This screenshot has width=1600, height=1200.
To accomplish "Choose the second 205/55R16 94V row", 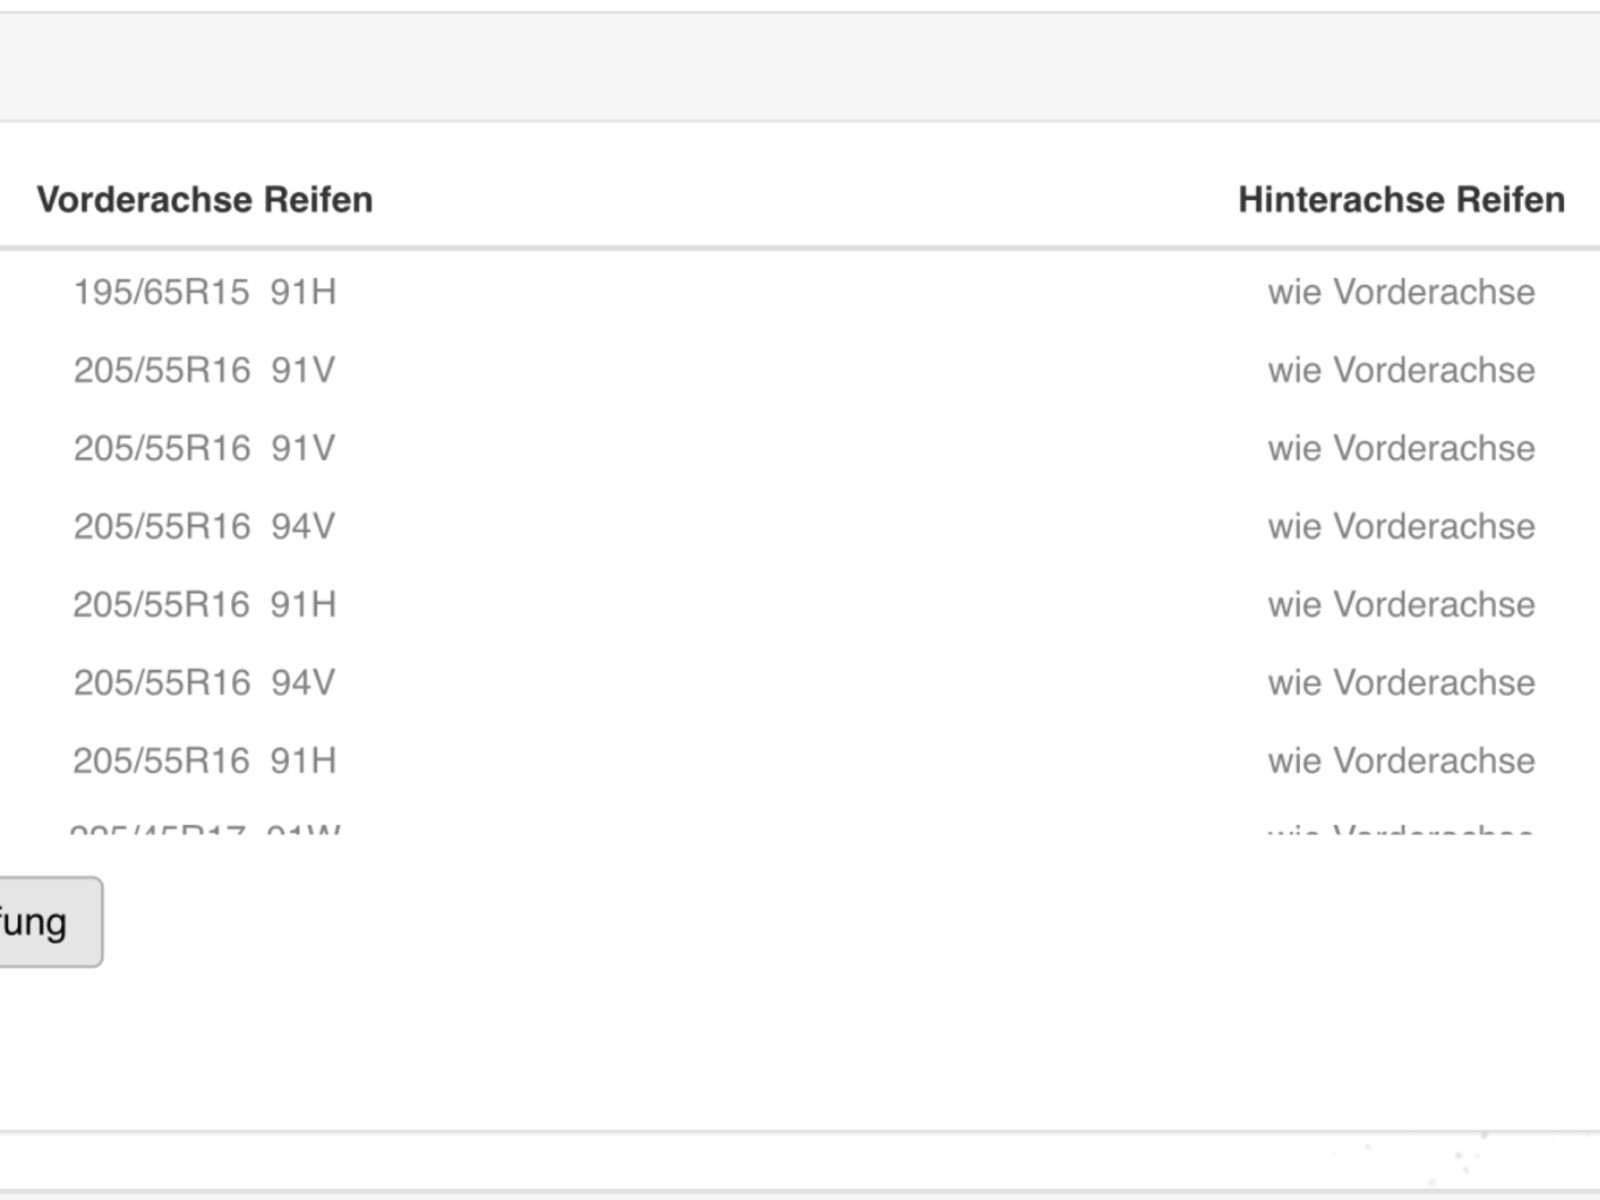I will point(205,682).
